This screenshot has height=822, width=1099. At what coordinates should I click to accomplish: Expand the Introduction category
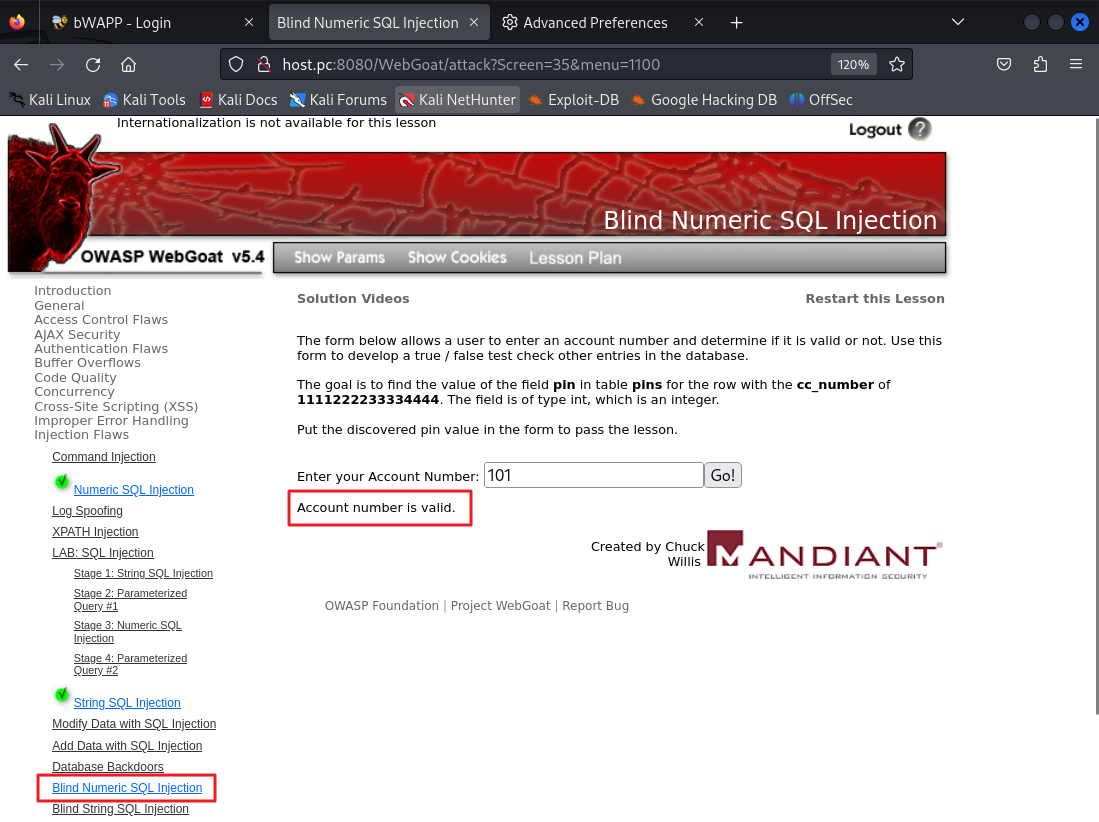pyautogui.click(x=73, y=290)
